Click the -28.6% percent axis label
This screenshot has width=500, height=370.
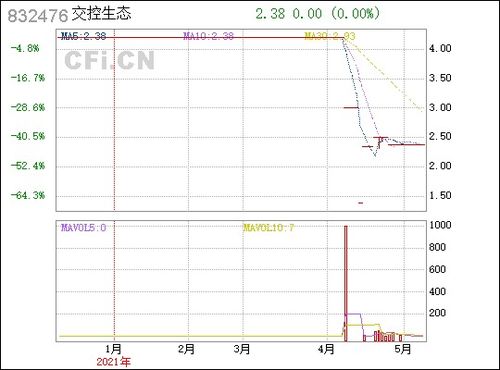[x=28, y=108]
